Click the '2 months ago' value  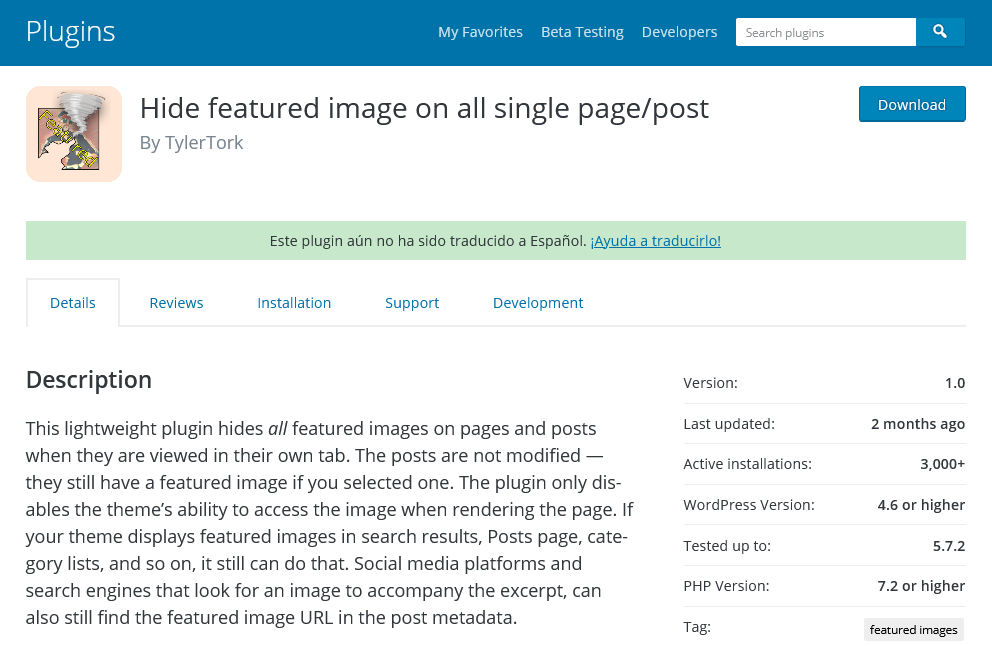tap(917, 424)
